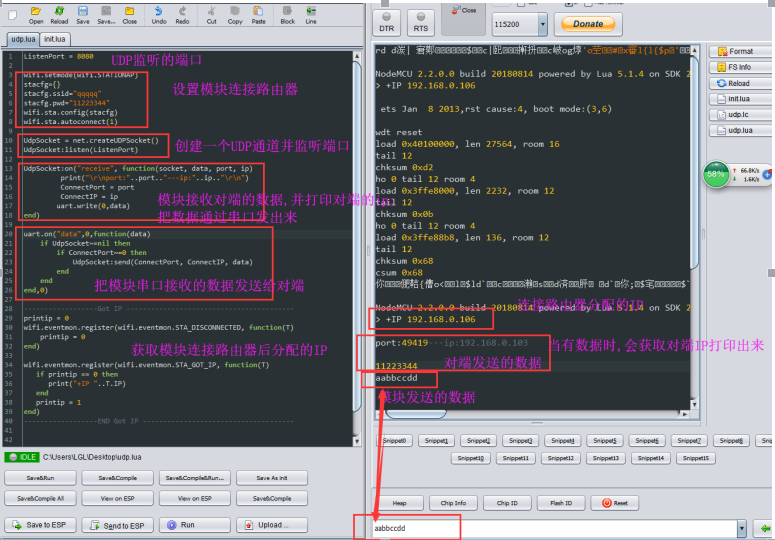Switch to the init.lua editor tab
Viewport: 775px width, 540px height.
54,39
